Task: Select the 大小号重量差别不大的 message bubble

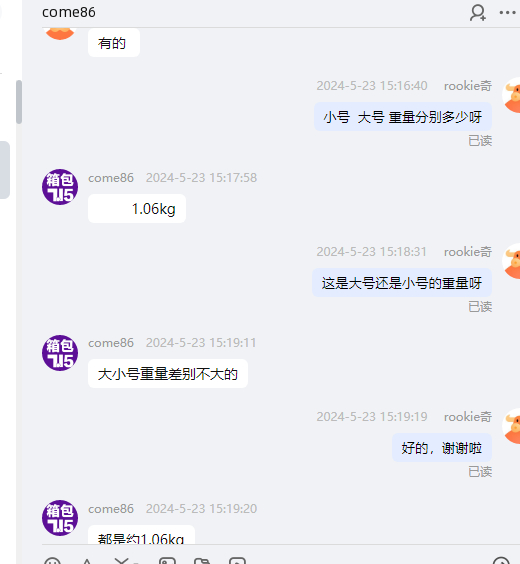Action: 168,374
